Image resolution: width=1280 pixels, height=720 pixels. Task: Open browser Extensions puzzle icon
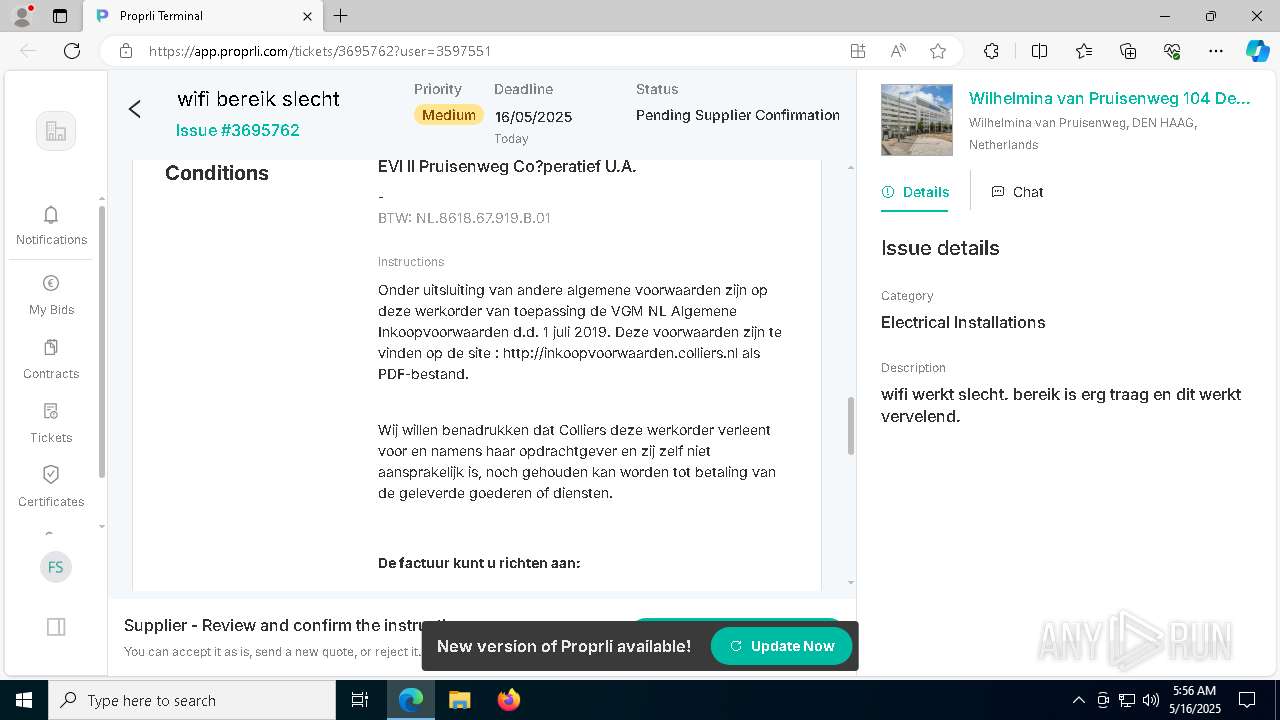pyautogui.click(x=991, y=51)
